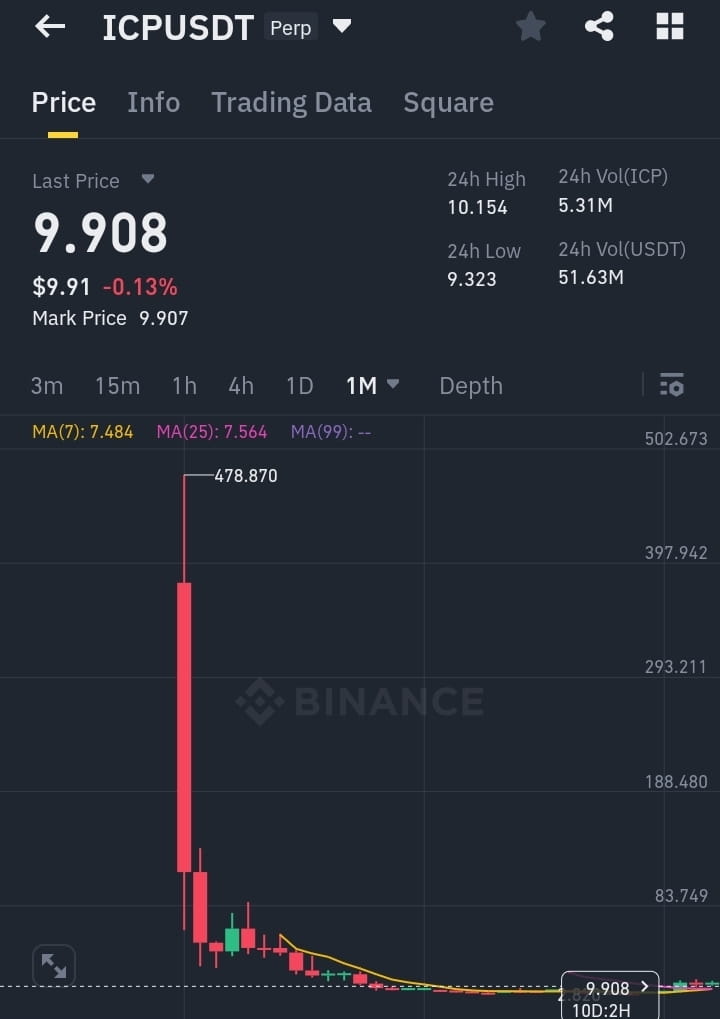Select the 4h chart interval
The height and width of the screenshot is (1019, 720).
pyautogui.click(x=241, y=386)
